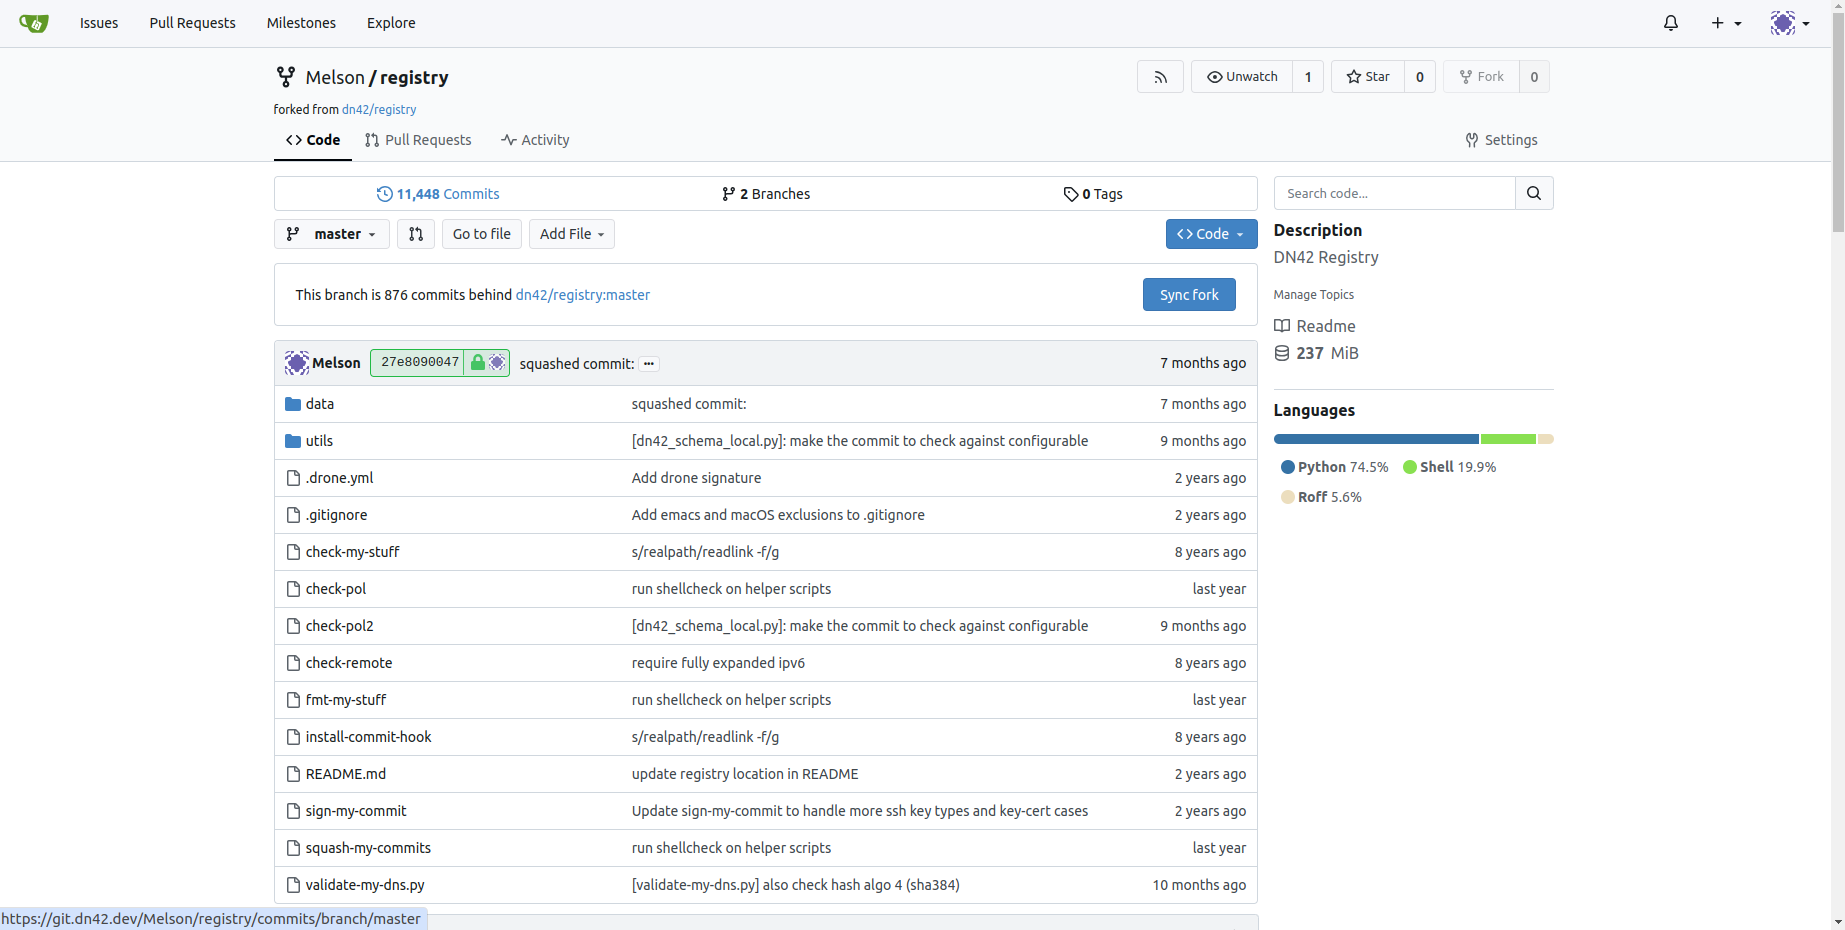This screenshot has width=1845, height=930.
Task: Focus the Search code input field
Action: 1394,193
